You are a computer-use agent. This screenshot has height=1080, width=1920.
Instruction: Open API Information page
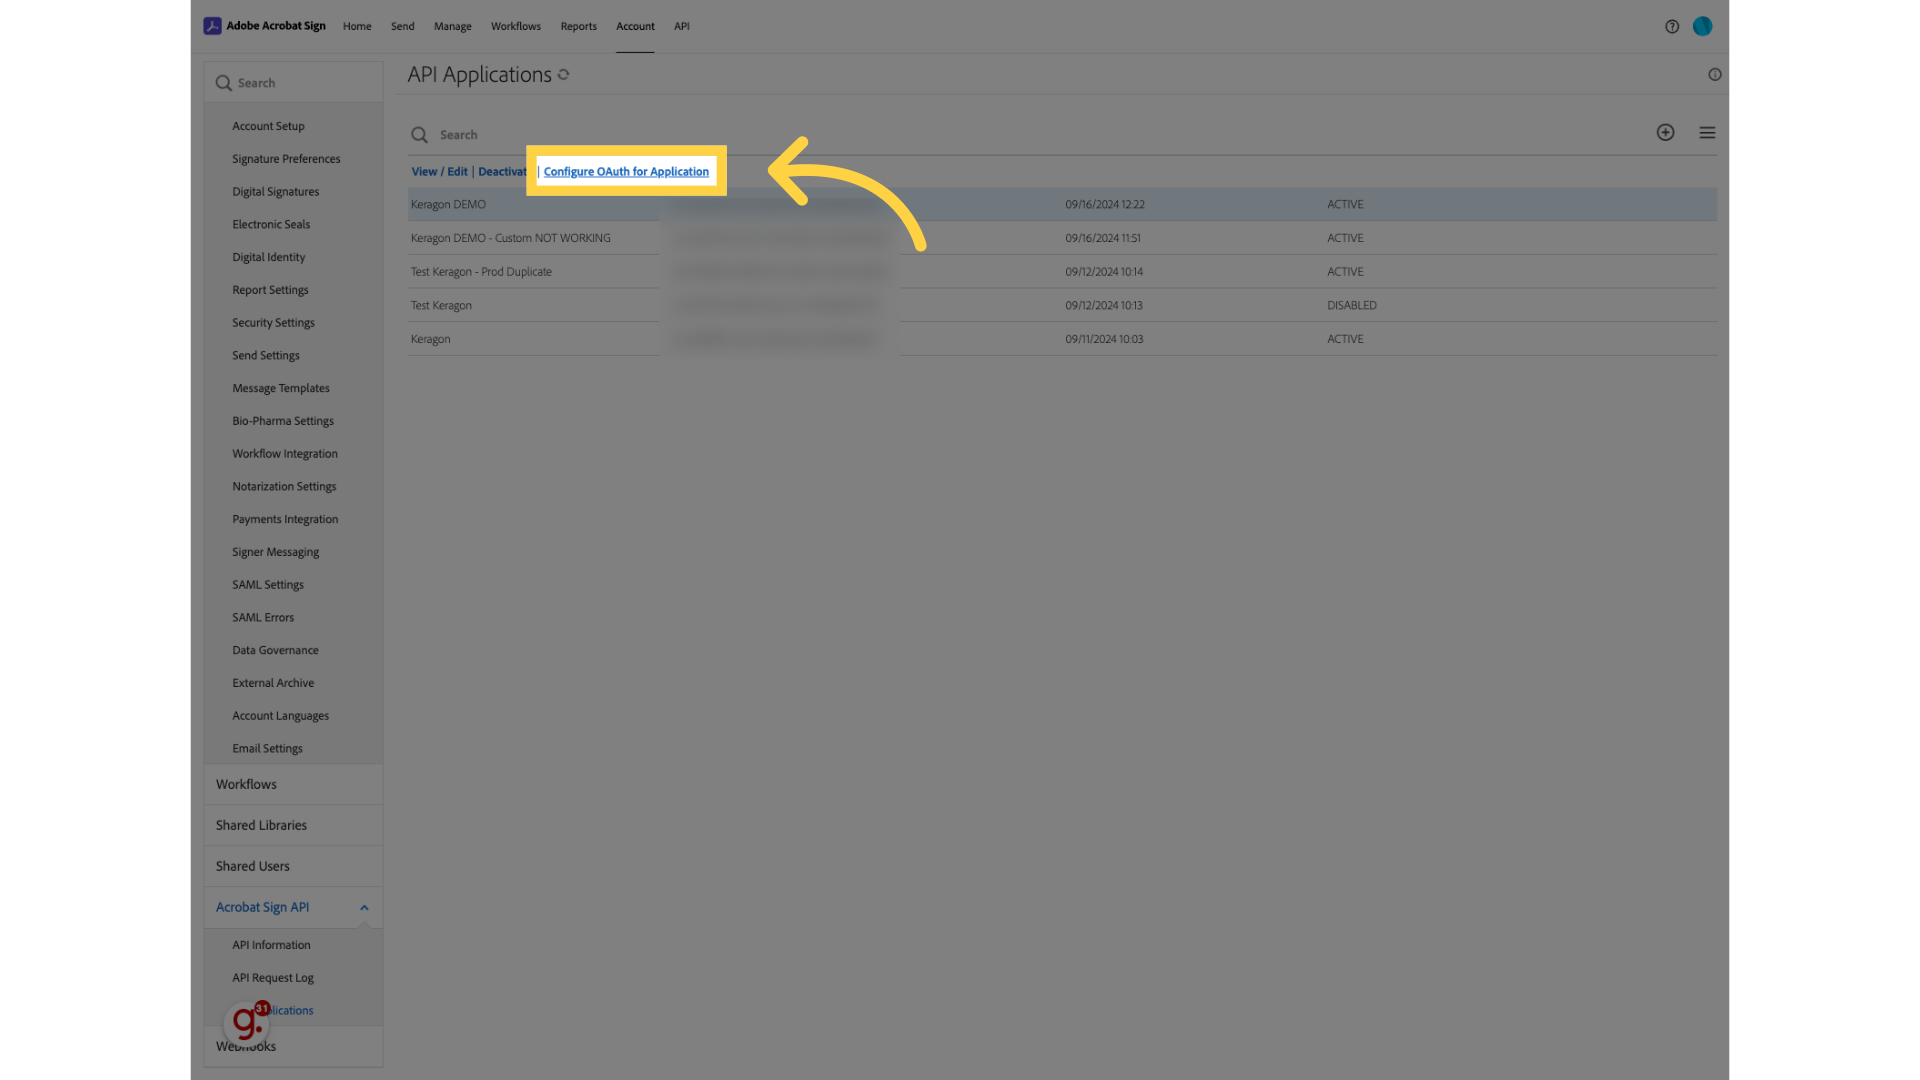click(272, 945)
